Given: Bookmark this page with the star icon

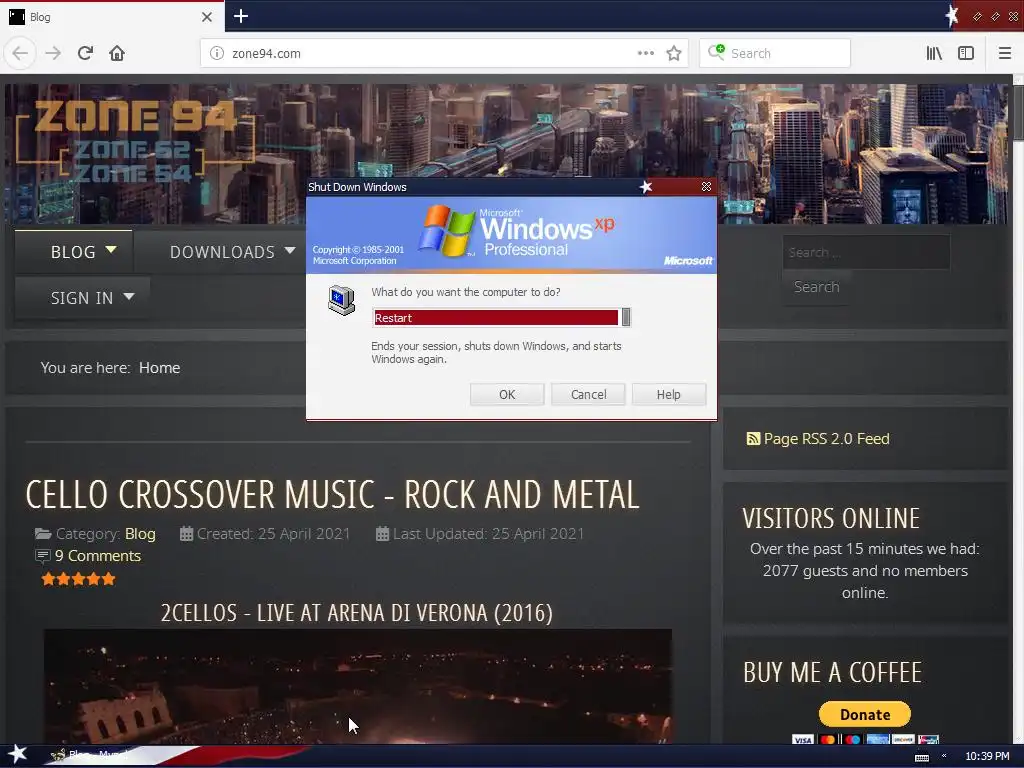Looking at the screenshot, I should tap(674, 53).
